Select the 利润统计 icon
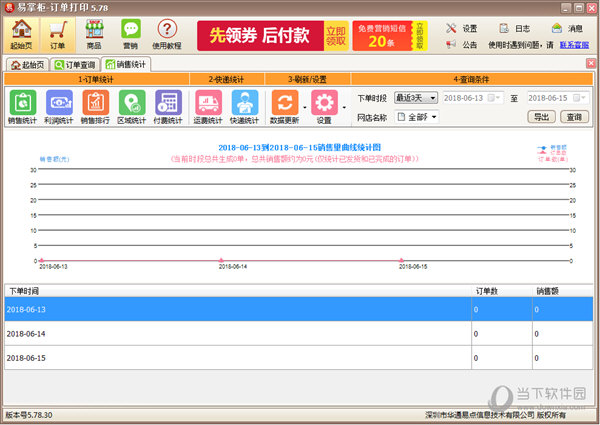This screenshot has height=425, width=600. tap(59, 107)
